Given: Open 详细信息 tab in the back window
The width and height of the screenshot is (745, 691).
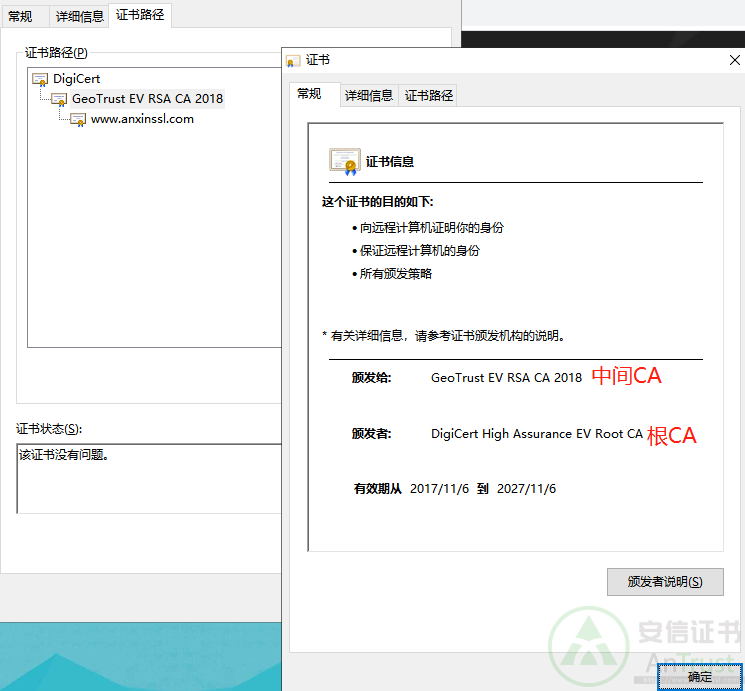Looking at the screenshot, I should (80, 16).
